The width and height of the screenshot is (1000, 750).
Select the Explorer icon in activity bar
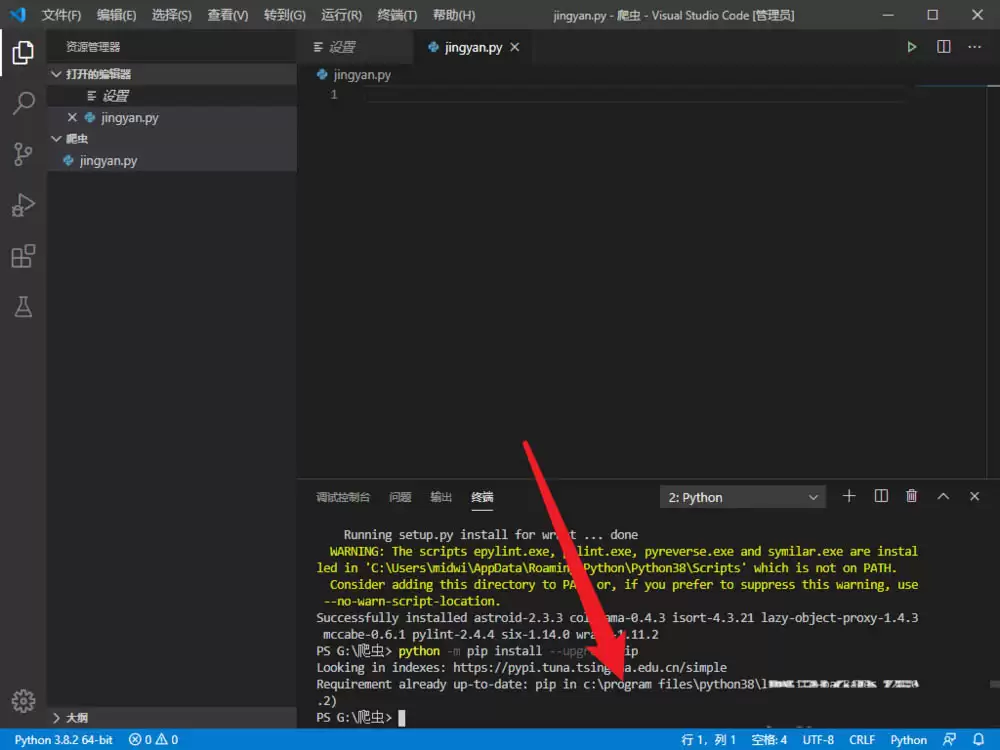22,53
